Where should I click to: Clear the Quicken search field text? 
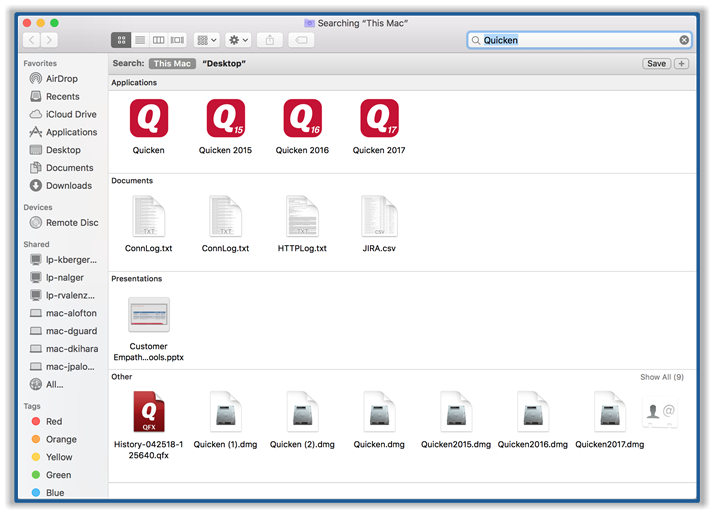point(684,40)
